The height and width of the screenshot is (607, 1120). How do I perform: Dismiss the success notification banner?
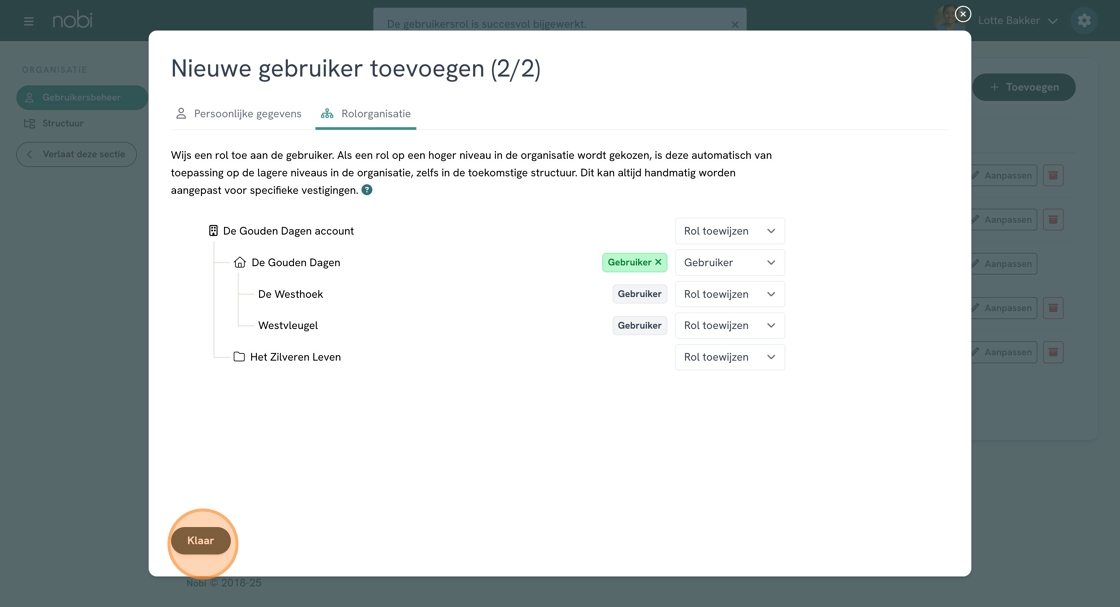tap(735, 24)
